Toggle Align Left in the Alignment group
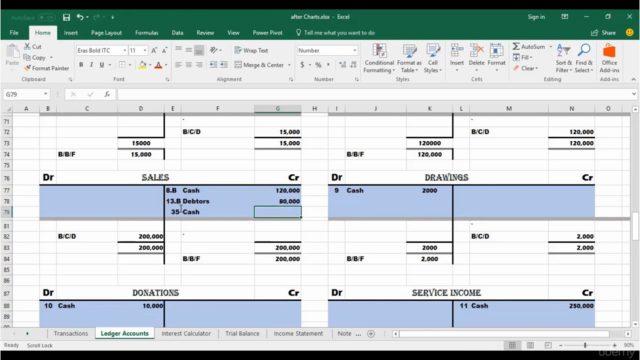The image size is (640, 360). click(178, 65)
